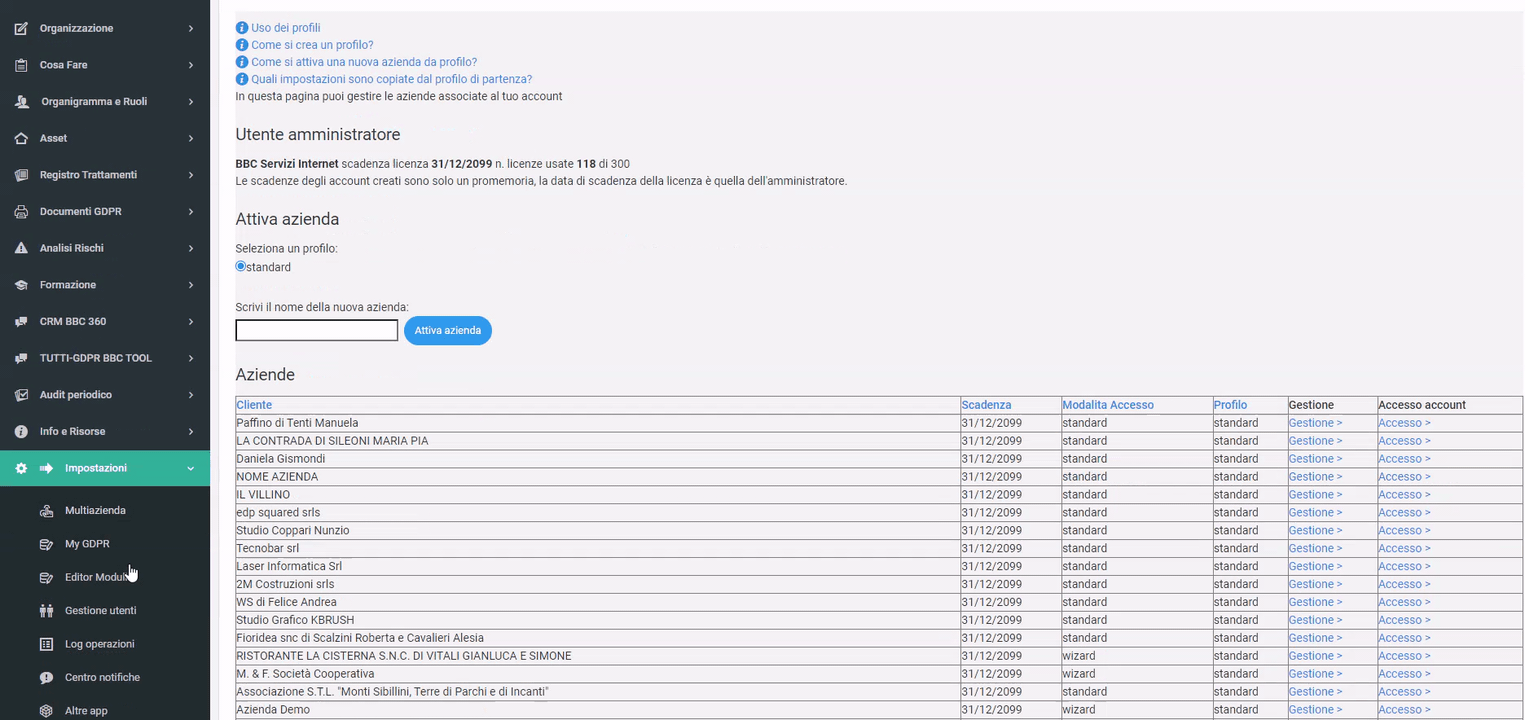Click the Impostazioni gear icon
1525x720 pixels.
pyautogui.click(x=21, y=468)
